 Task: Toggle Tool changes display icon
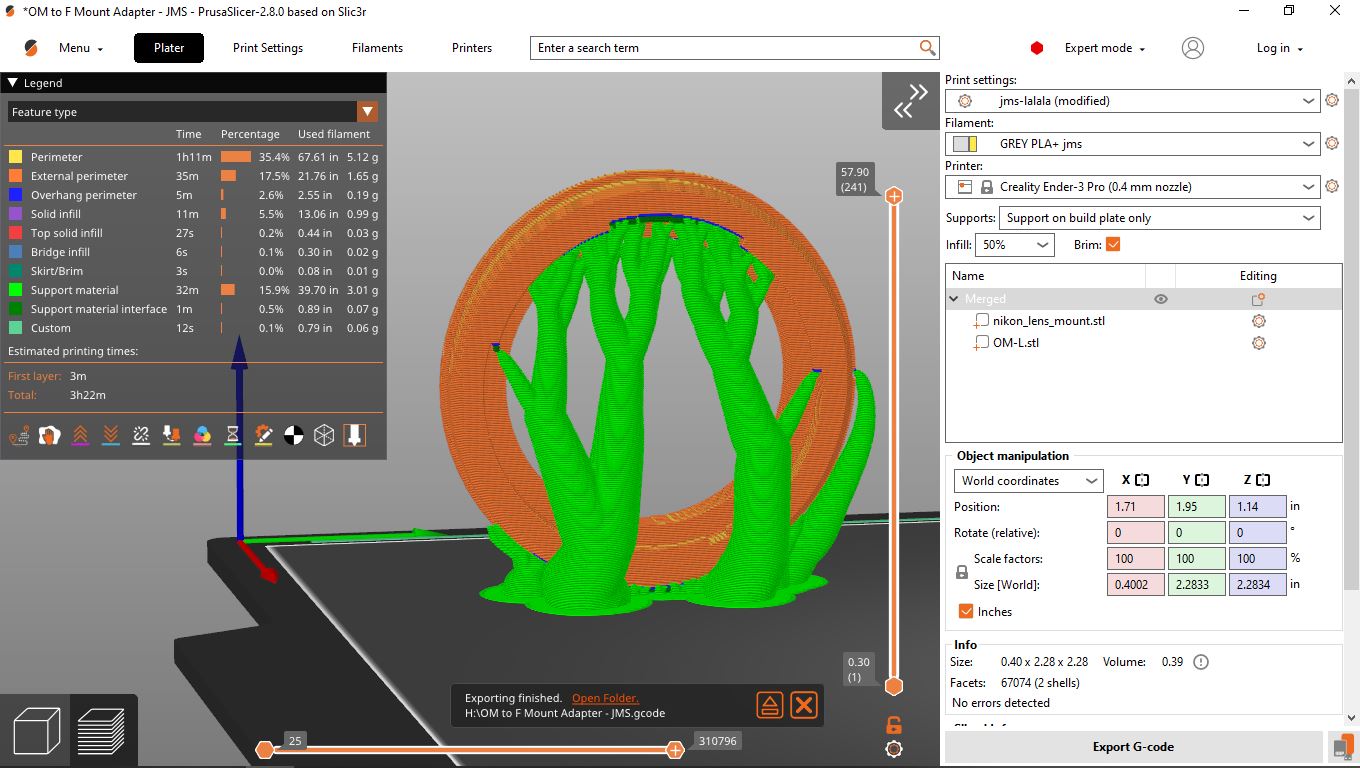tap(172, 435)
